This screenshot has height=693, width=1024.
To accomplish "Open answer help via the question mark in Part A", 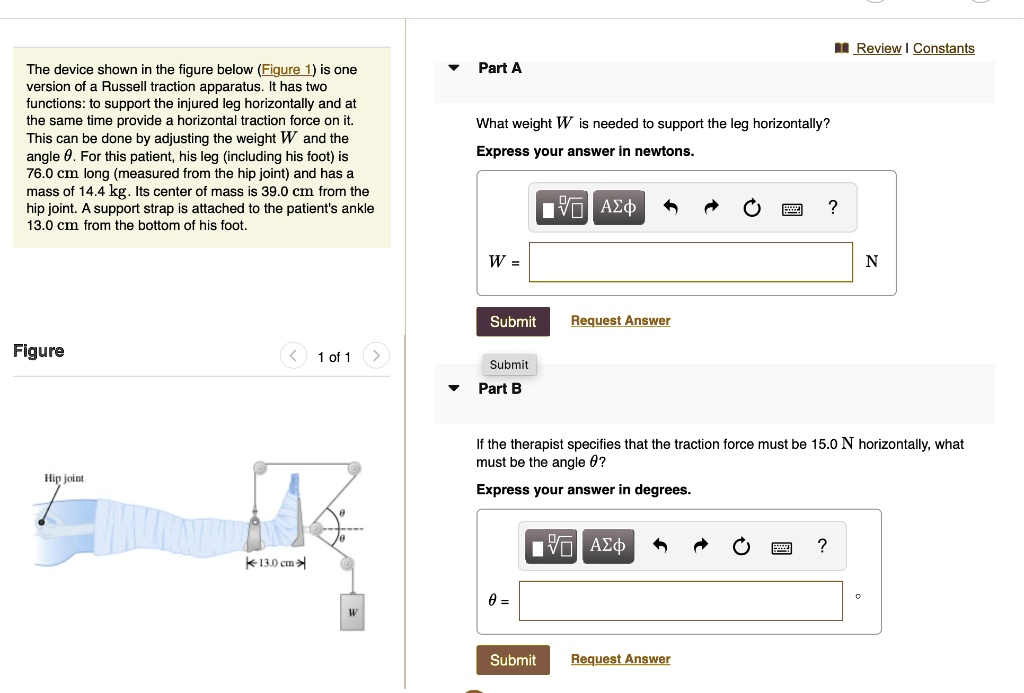I will click(832, 207).
